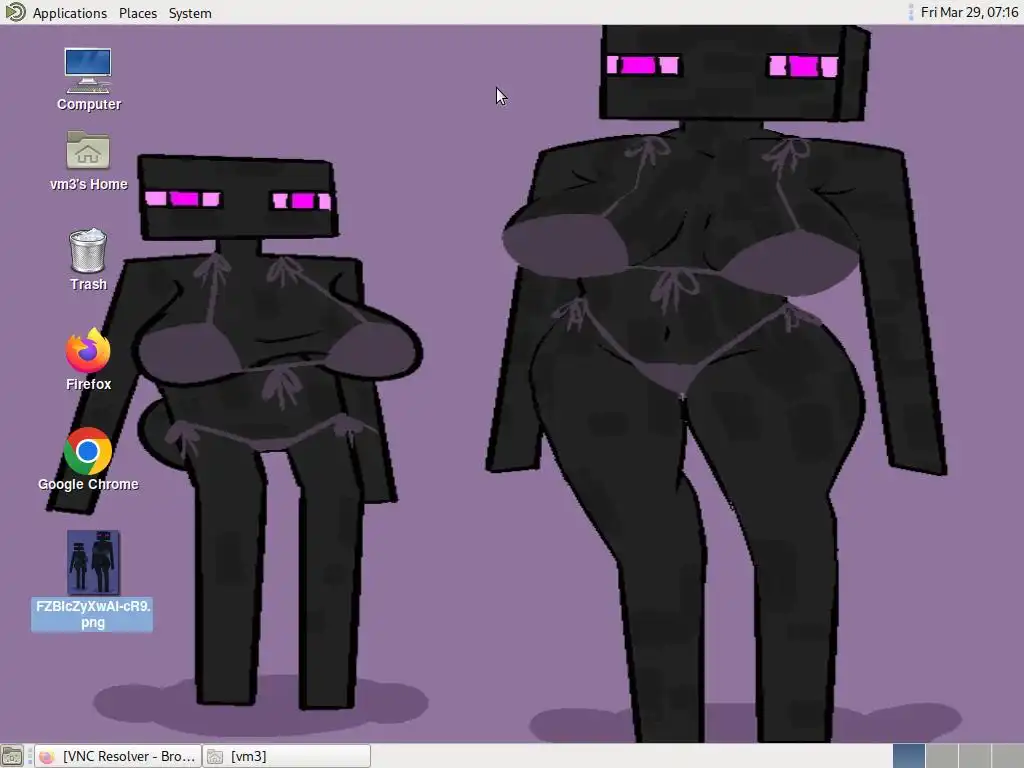The image size is (1024, 768).
Task: Select the second workspace in the switcher
Action: pyautogui.click(x=942, y=756)
